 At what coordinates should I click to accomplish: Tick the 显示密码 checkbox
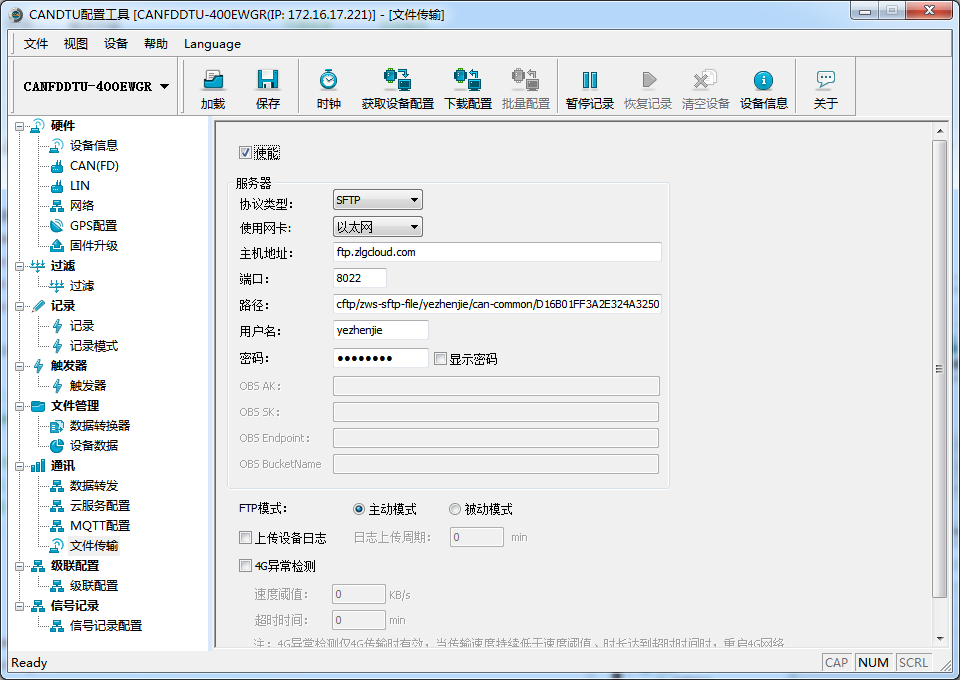pos(440,359)
